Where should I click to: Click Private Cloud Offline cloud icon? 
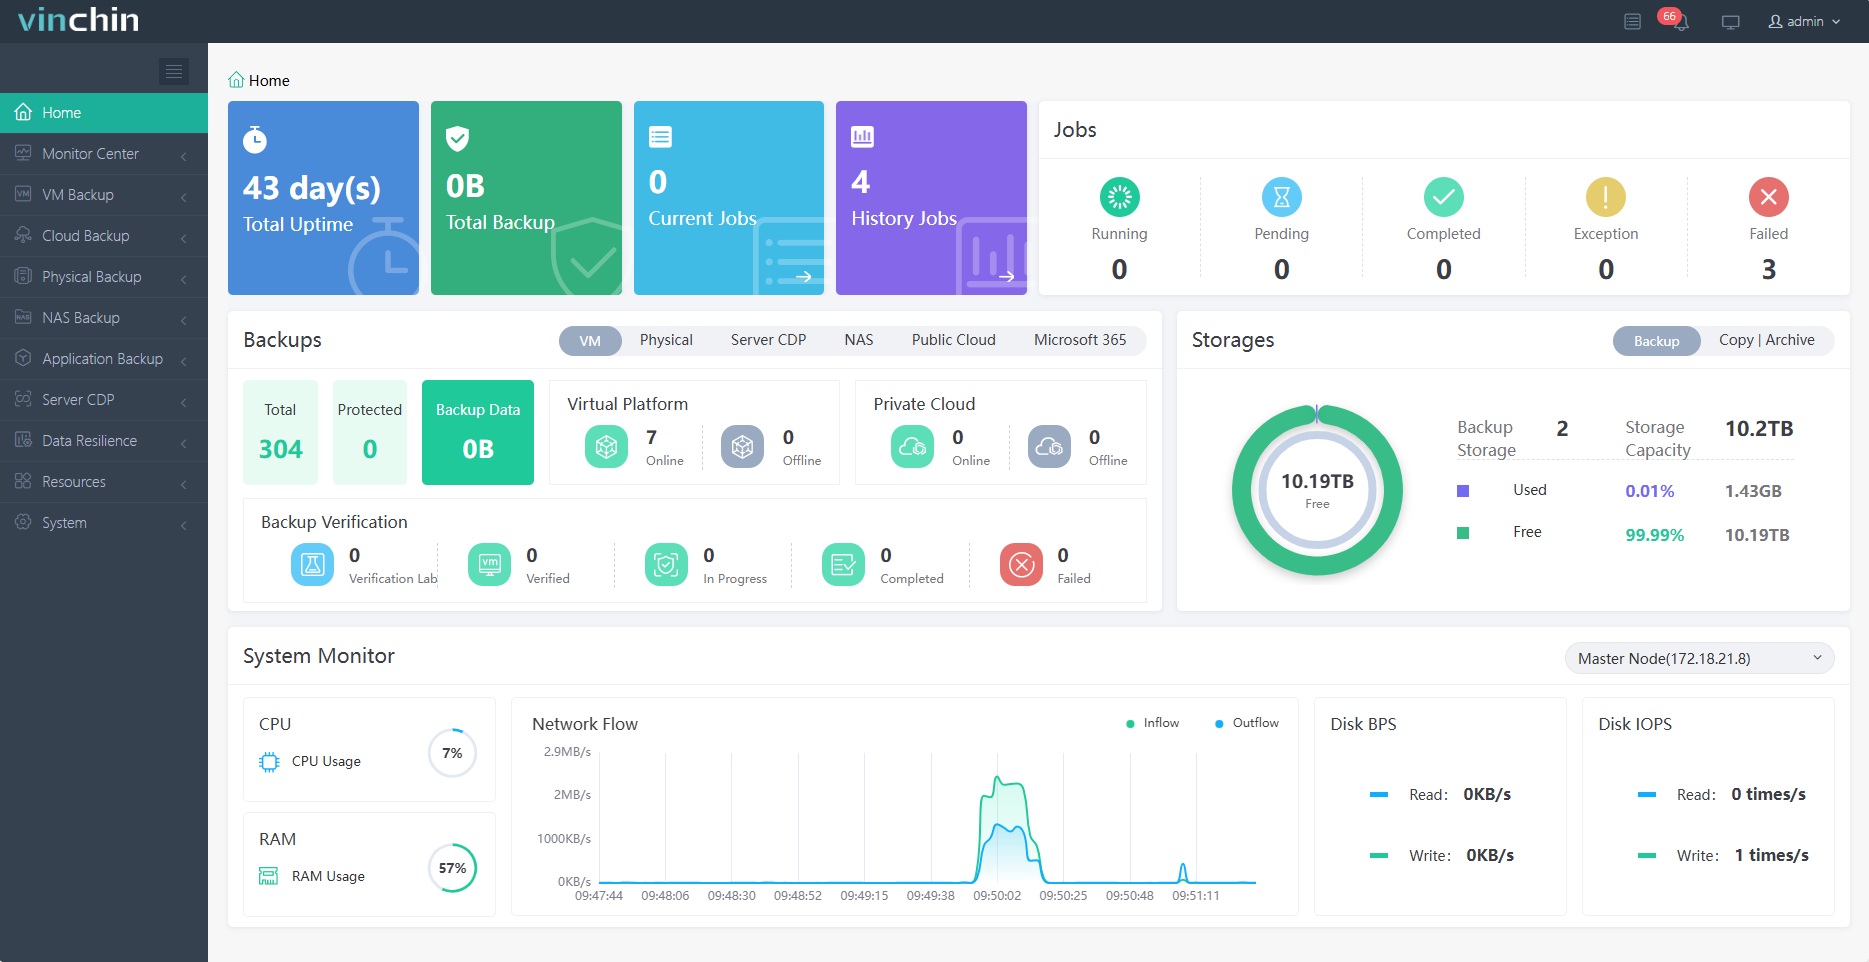point(1049,447)
